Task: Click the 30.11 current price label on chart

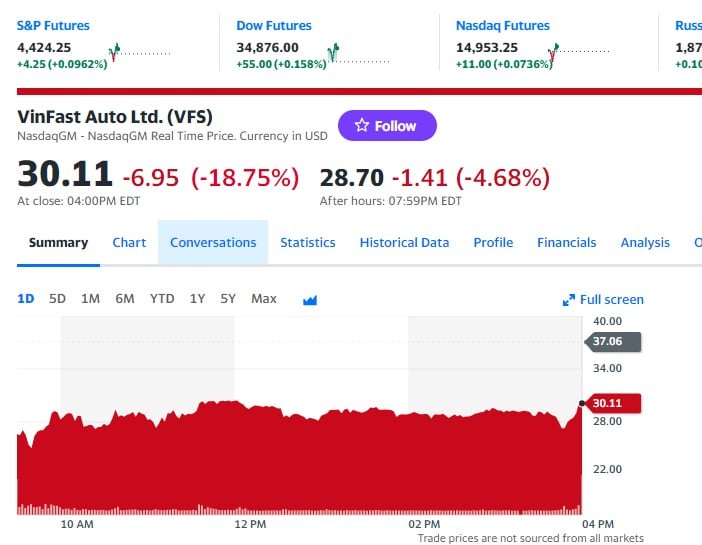Action: 610,404
